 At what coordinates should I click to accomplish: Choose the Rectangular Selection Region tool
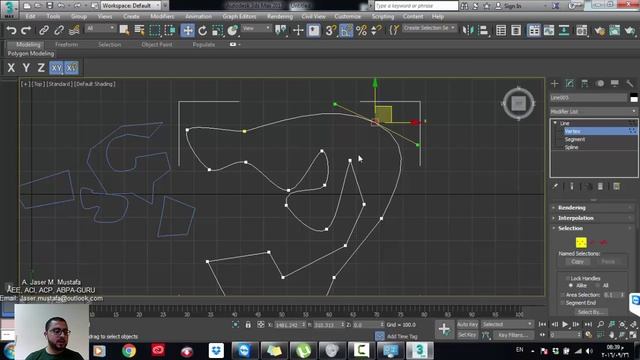click(x=155, y=30)
